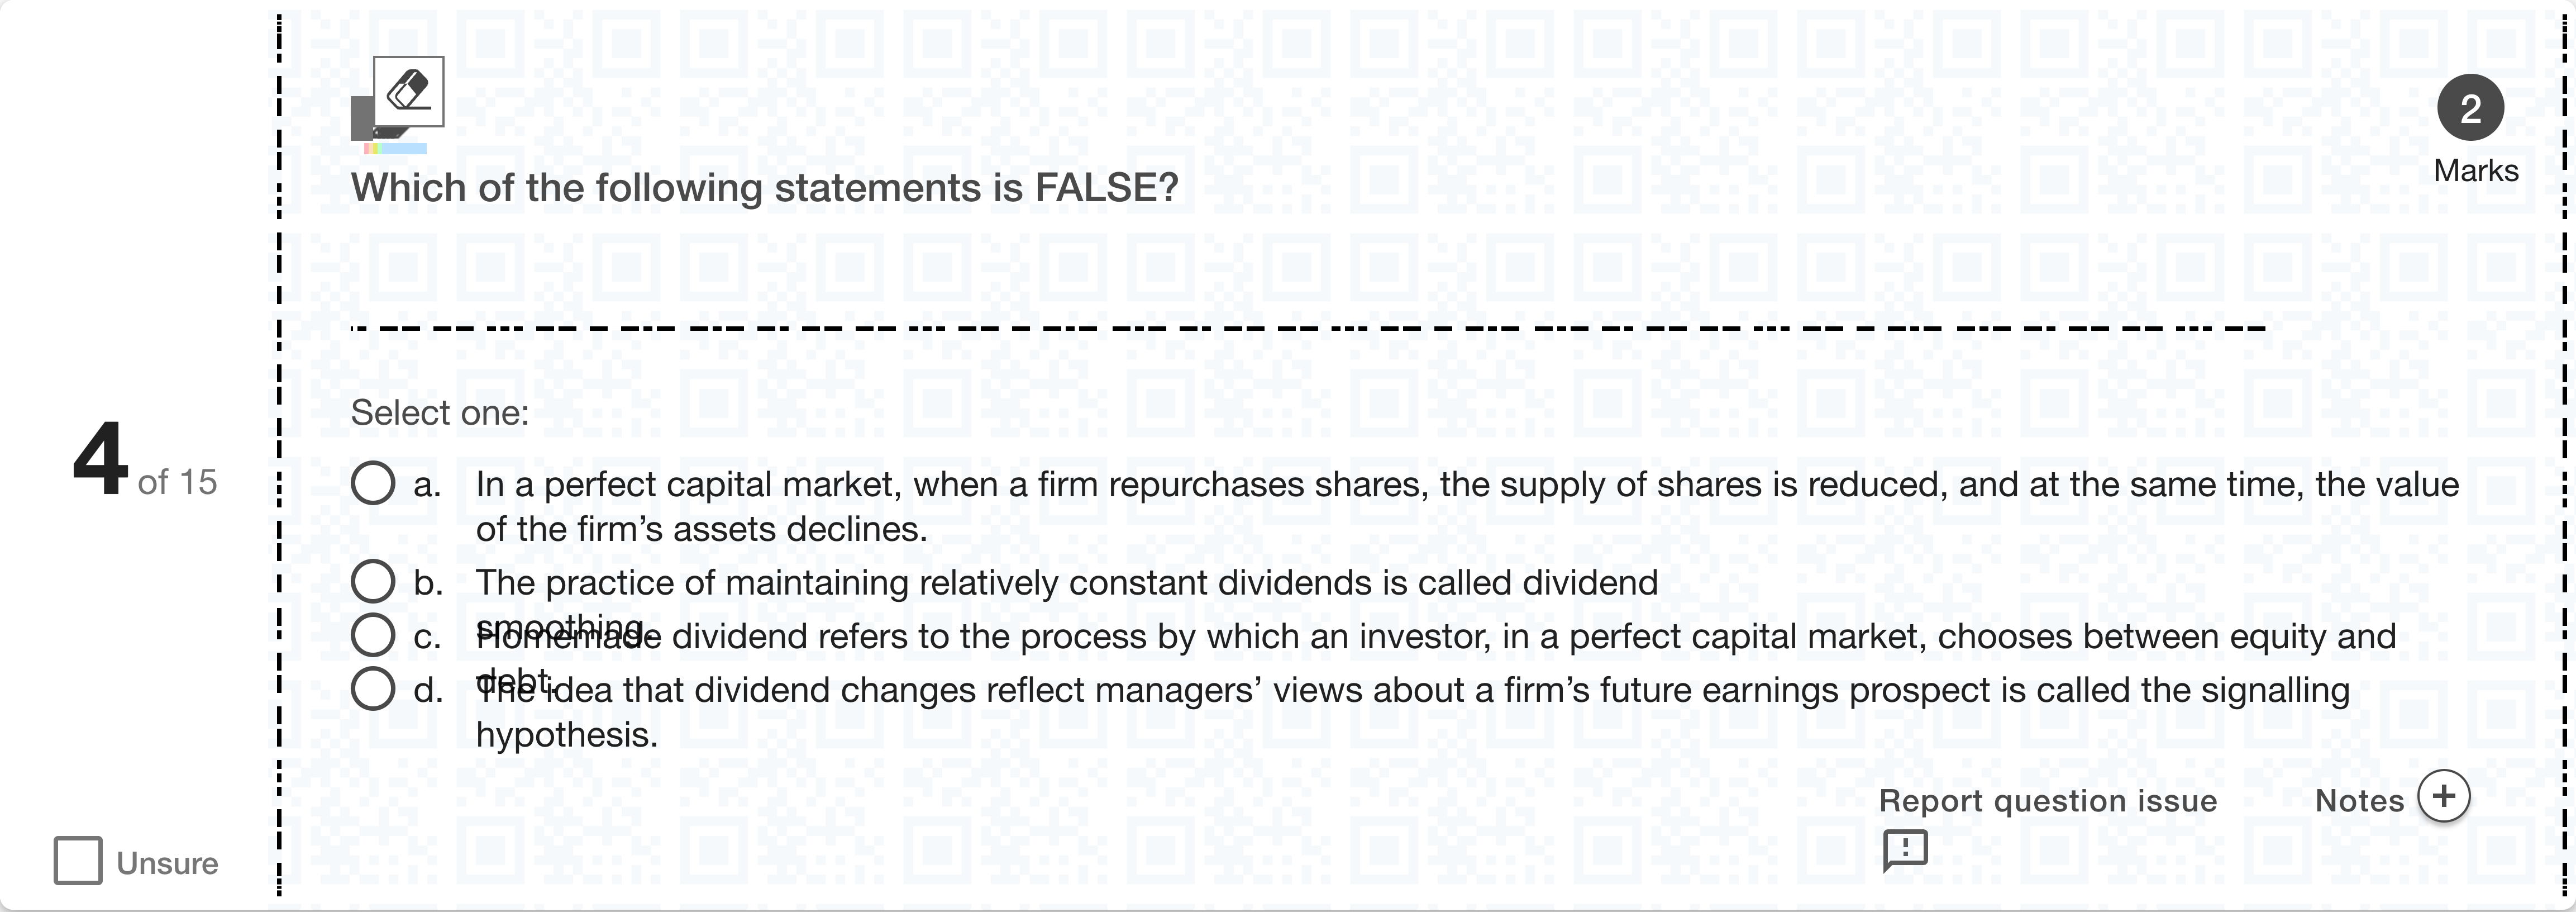This screenshot has width=2576, height=912.
Task: Click the circular 2 Marks badge
Action: 2470,108
